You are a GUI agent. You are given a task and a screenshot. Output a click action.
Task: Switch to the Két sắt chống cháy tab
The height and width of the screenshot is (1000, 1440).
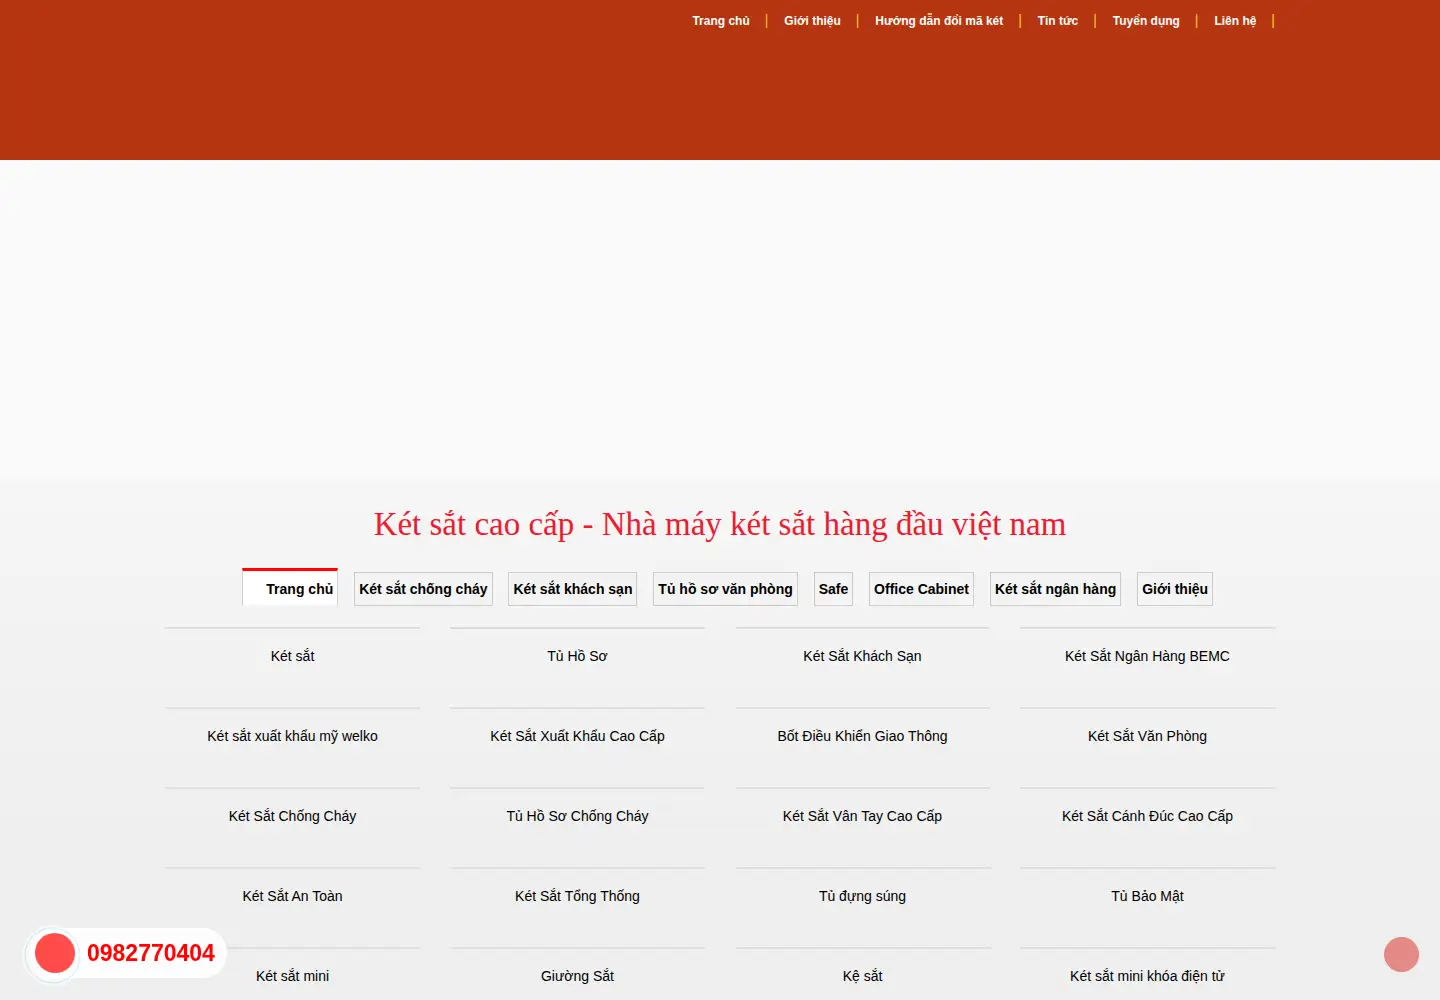pyautogui.click(x=423, y=589)
